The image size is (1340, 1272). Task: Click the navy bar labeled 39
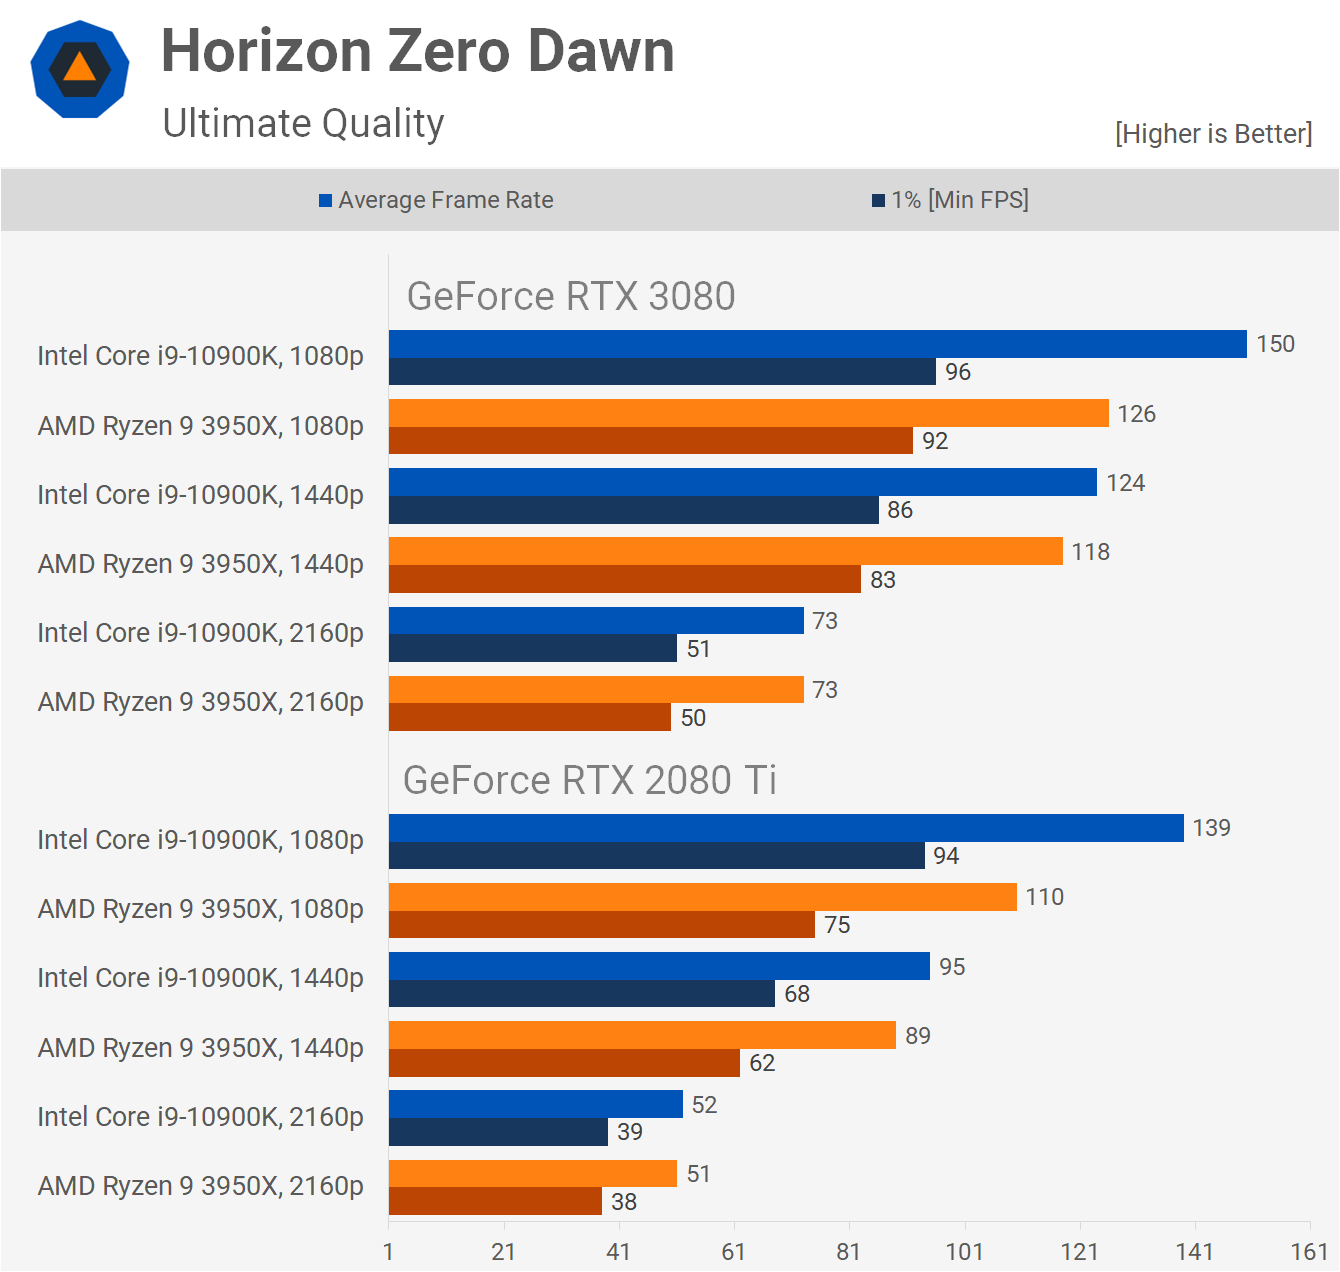[x=498, y=1132]
